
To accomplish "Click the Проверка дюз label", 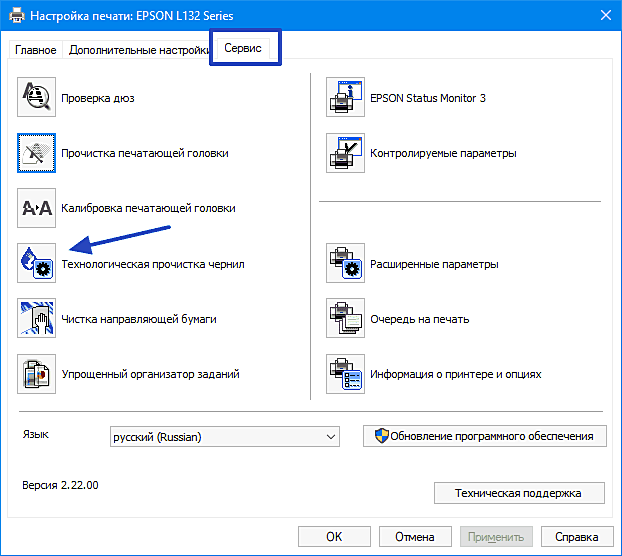I will pyautogui.click(x=98, y=98).
